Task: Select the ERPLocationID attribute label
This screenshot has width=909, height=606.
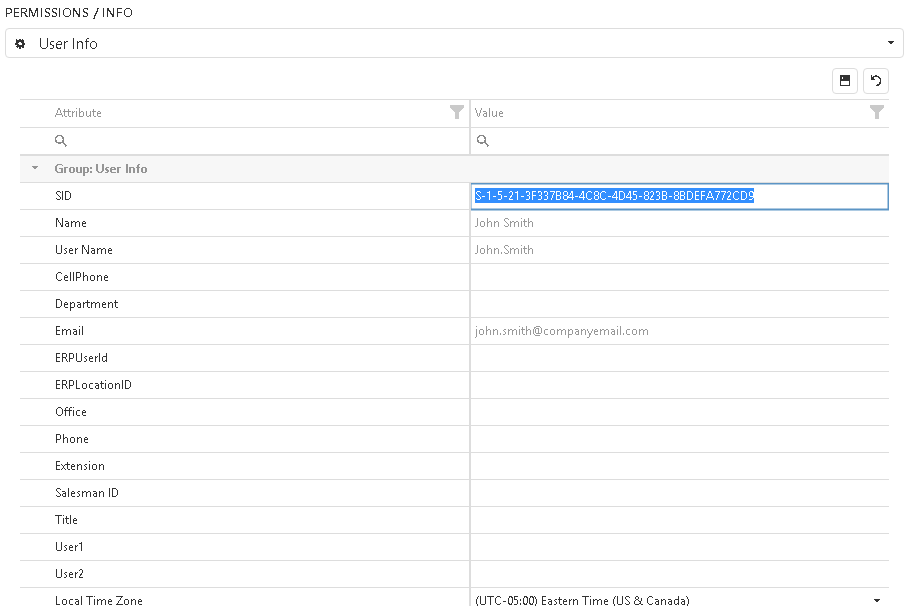Action: (93, 385)
